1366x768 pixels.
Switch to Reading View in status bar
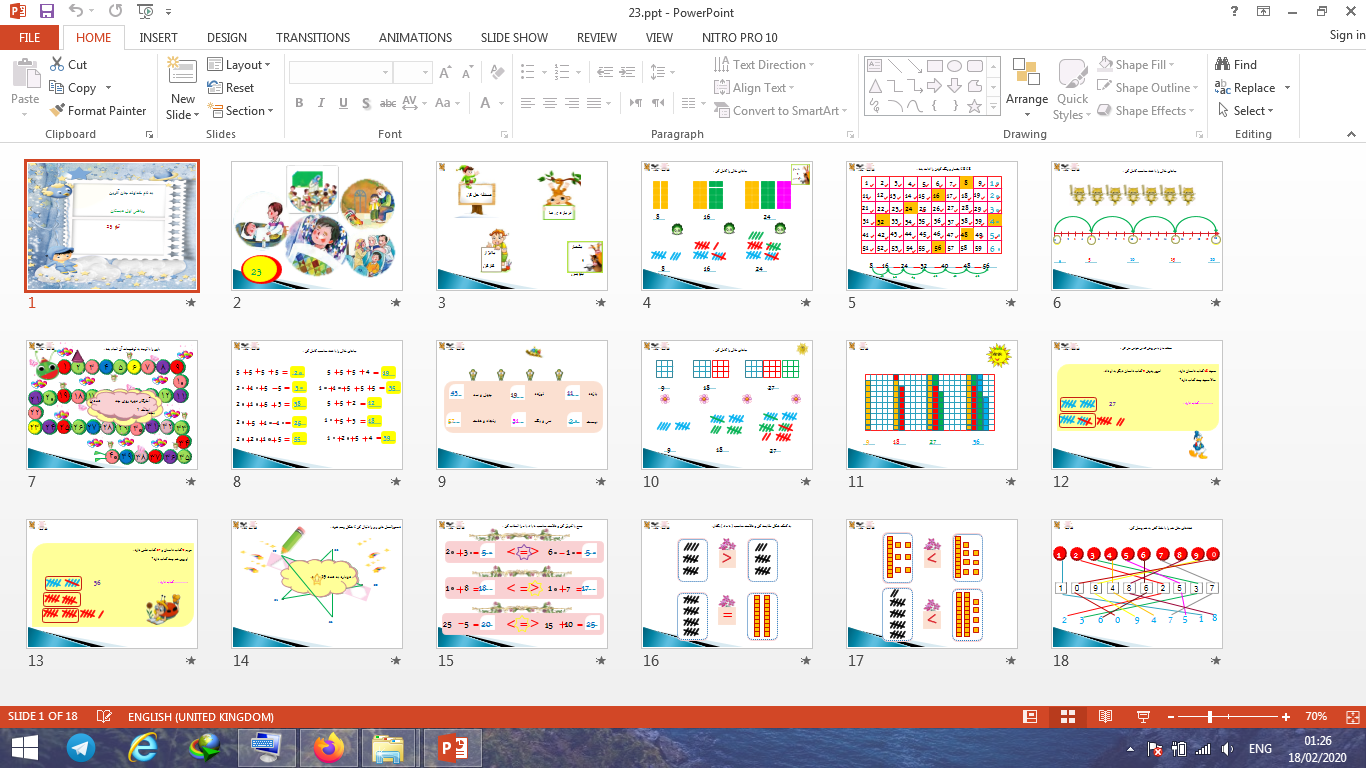point(1105,717)
